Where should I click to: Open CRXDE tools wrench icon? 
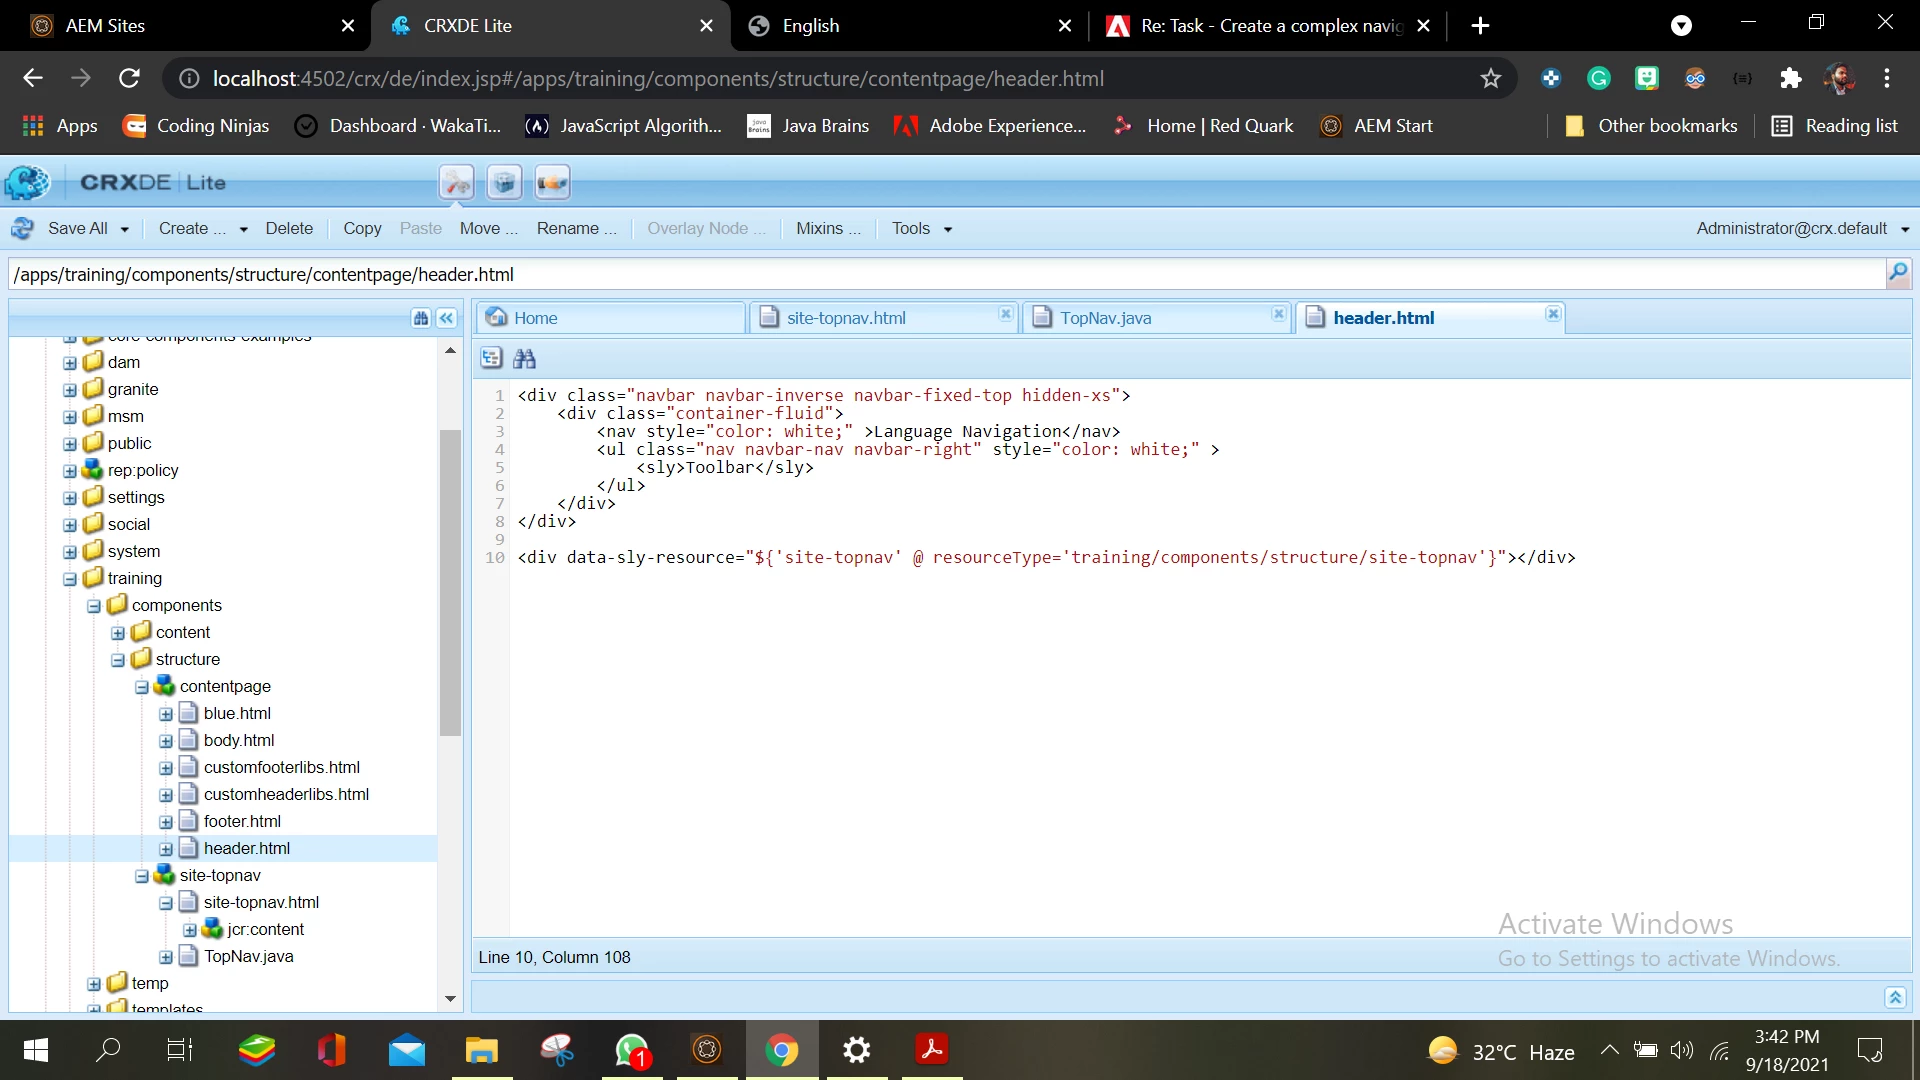click(x=457, y=183)
